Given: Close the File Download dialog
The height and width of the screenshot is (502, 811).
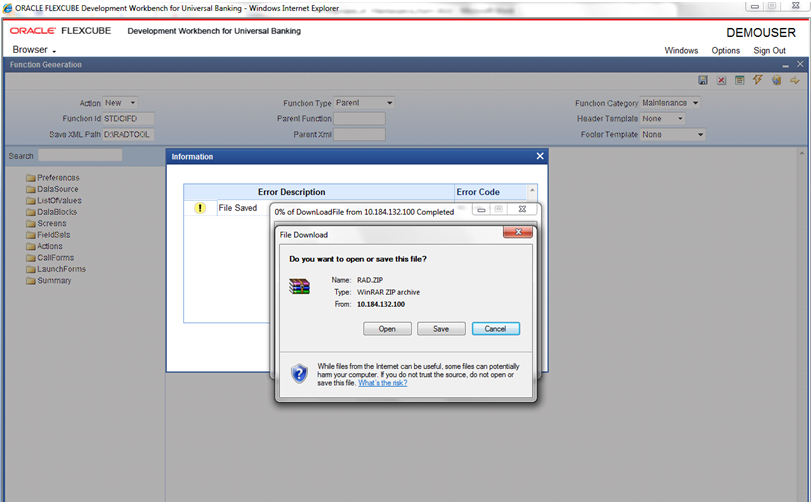Looking at the screenshot, I should pos(518,232).
